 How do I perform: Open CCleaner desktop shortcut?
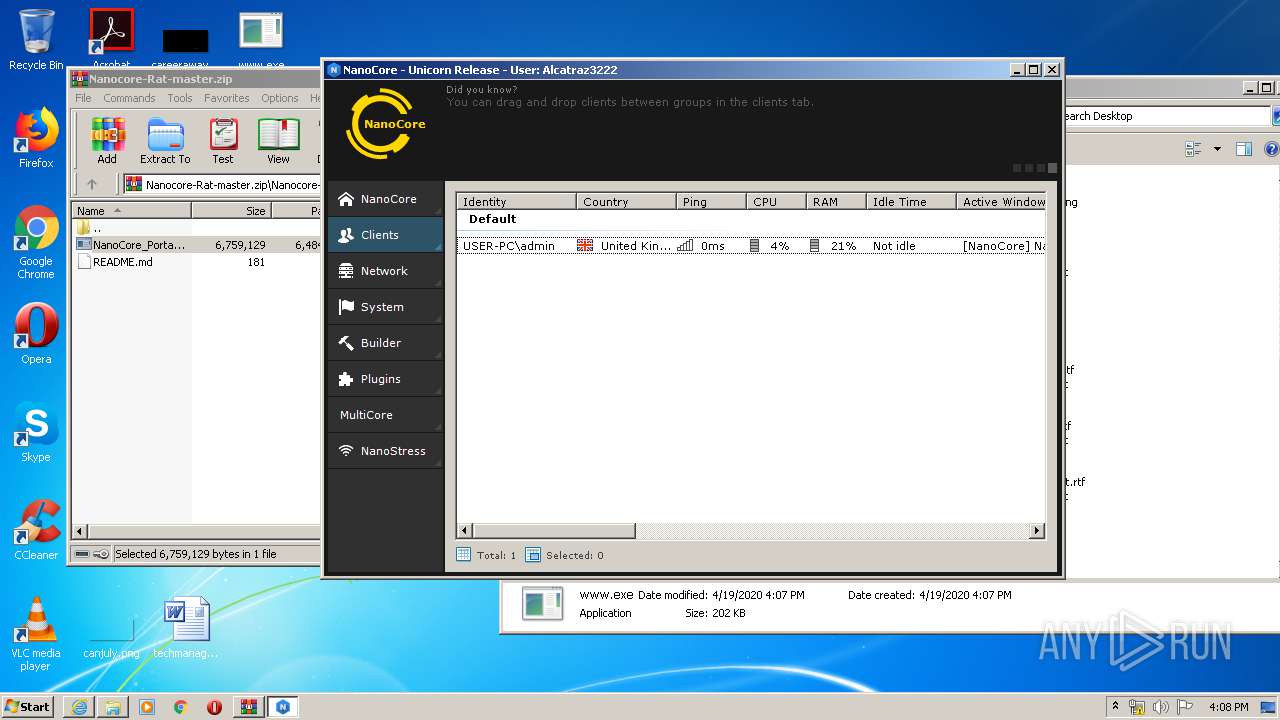36,531
